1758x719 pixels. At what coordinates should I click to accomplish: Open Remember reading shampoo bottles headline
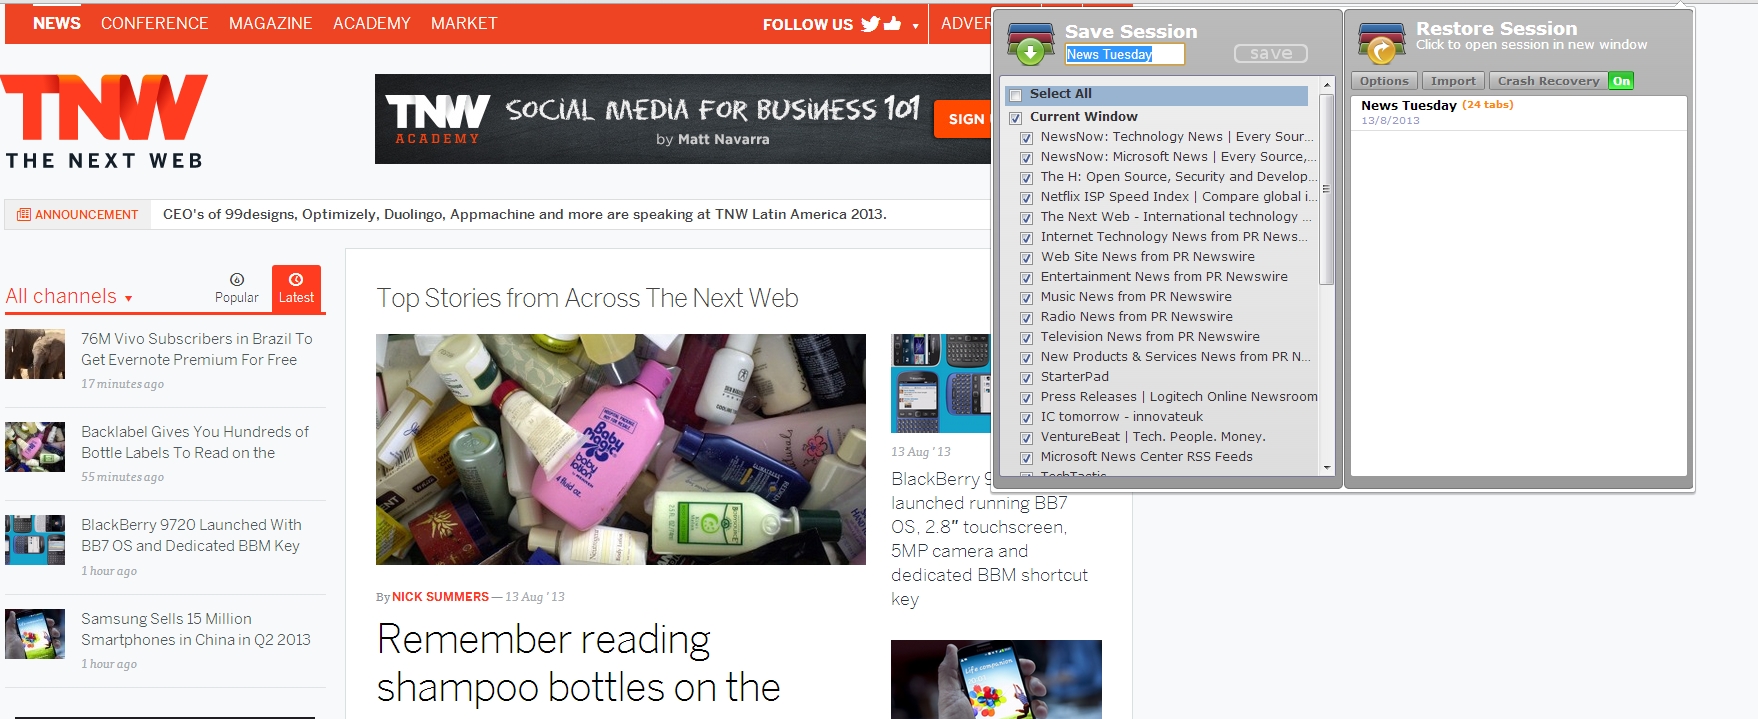[x=578, y=663]
